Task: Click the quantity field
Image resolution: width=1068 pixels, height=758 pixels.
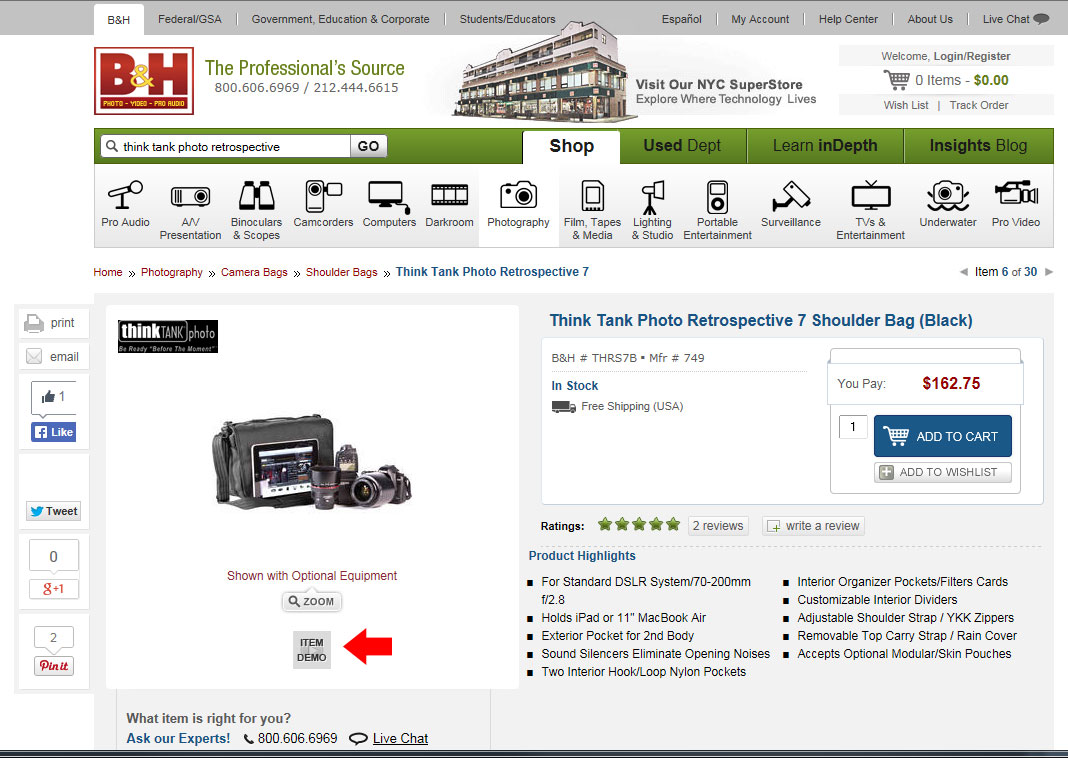Action: [x=852, y=427]
